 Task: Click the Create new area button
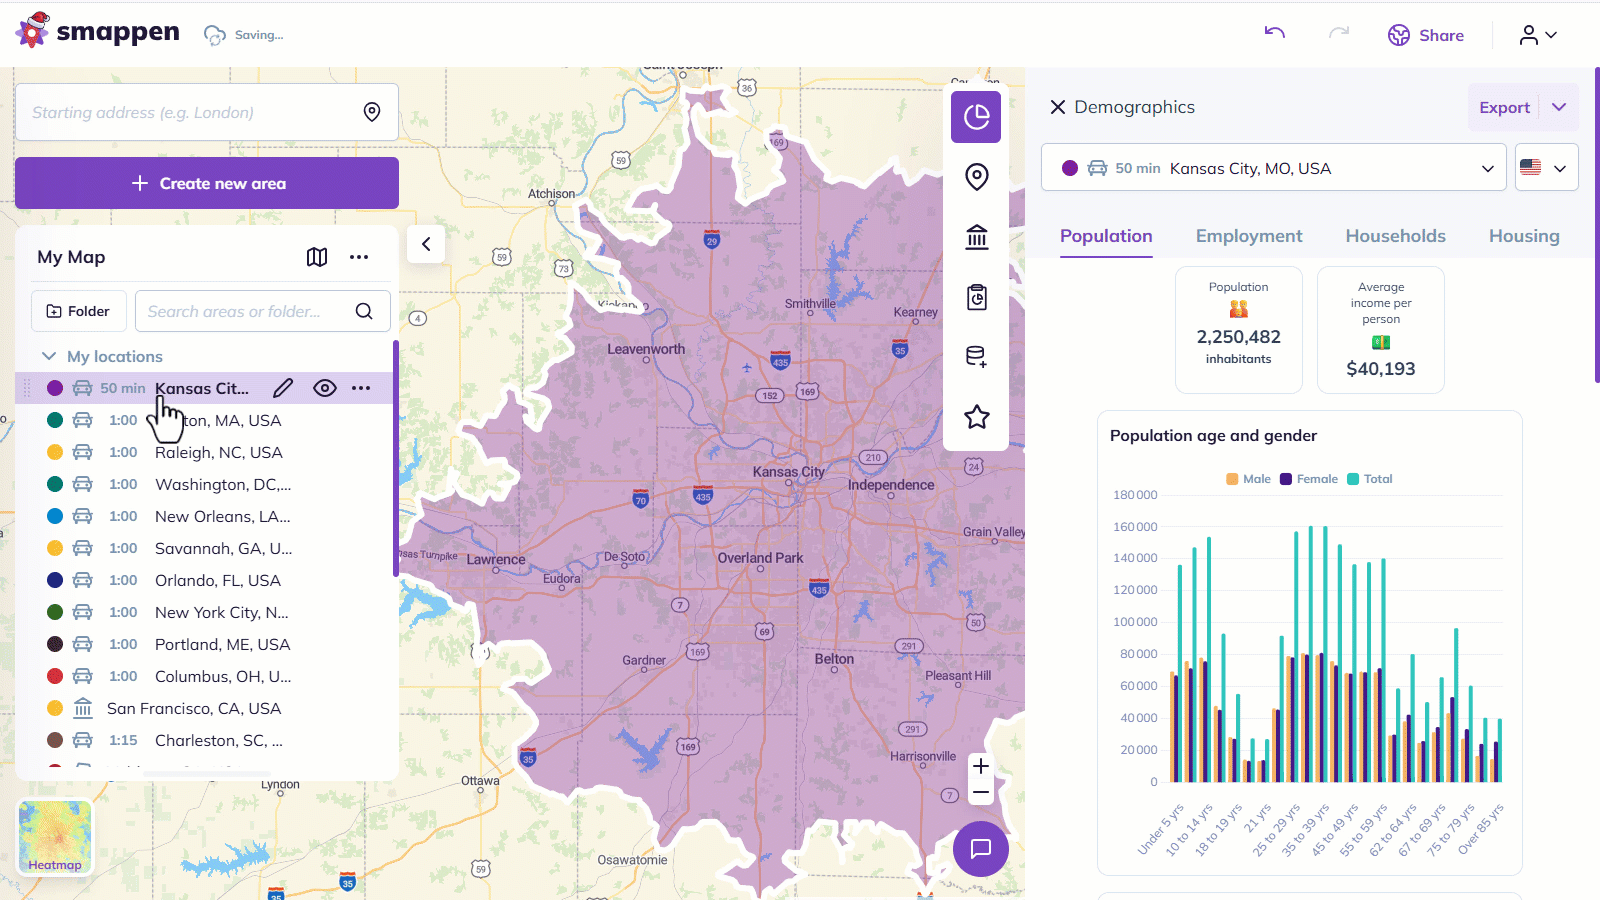pyautogui.click(x=207, y=183)
